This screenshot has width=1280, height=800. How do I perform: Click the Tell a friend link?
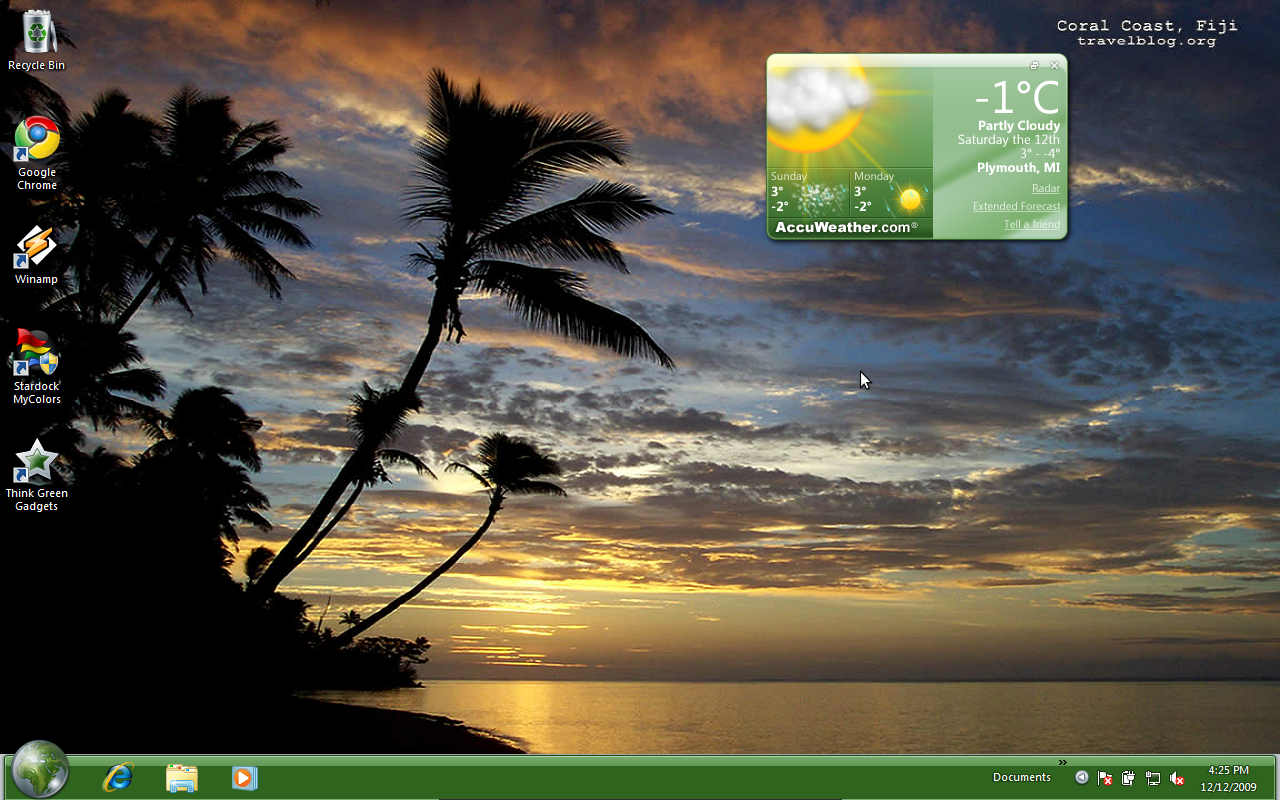click(x=1032, y=224)
